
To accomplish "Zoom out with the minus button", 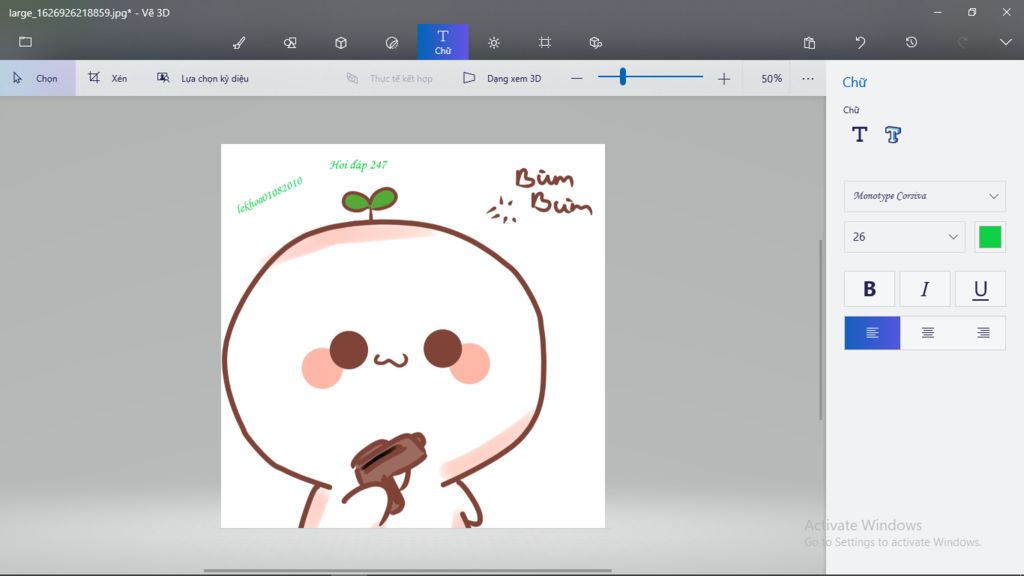I will click(576, 78).
